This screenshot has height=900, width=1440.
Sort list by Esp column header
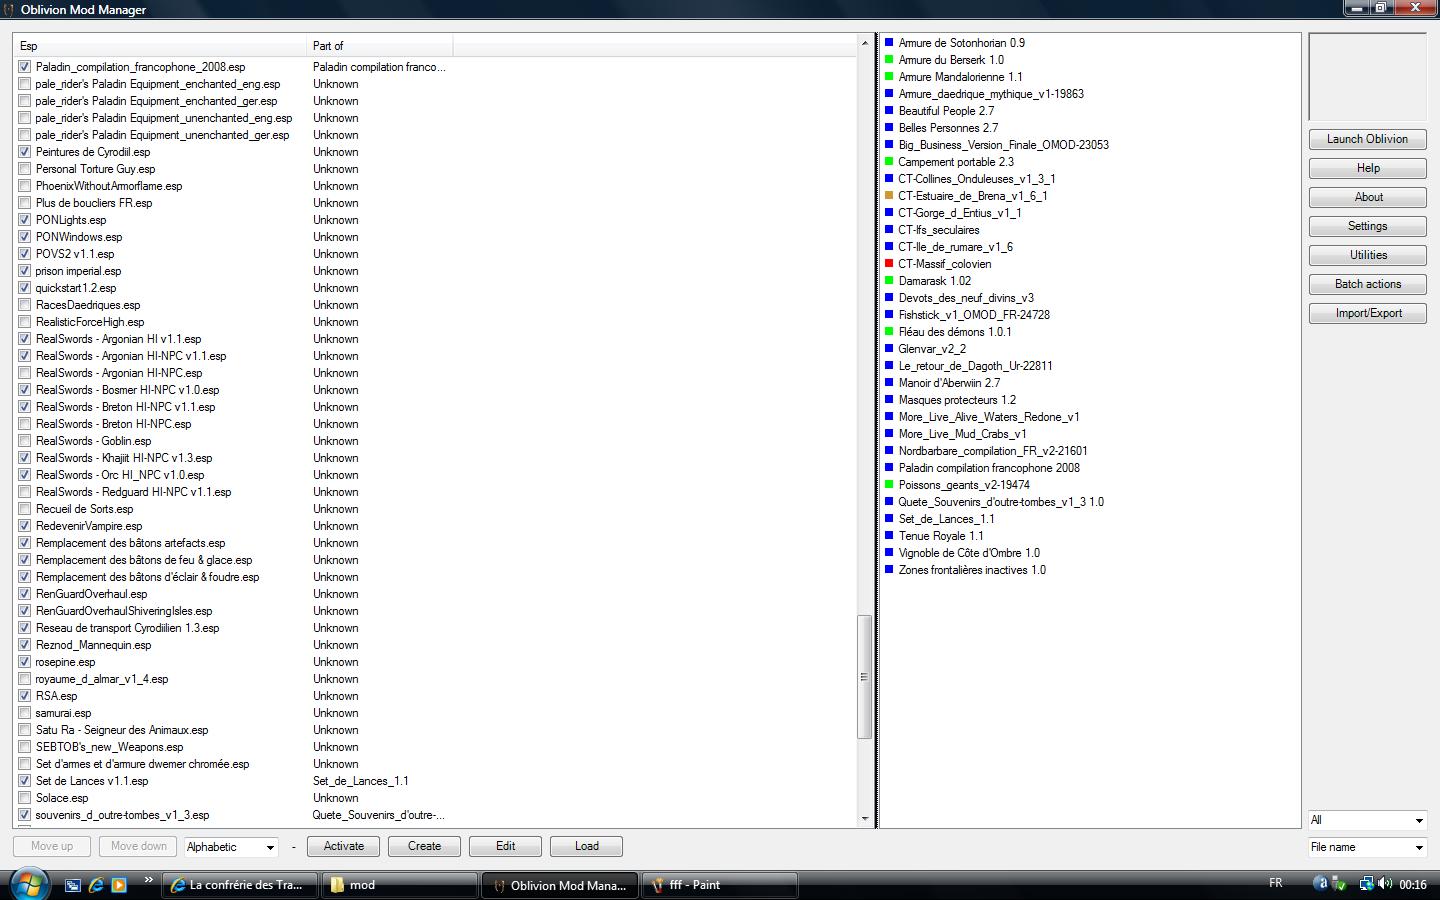click(x=160, y=46)
